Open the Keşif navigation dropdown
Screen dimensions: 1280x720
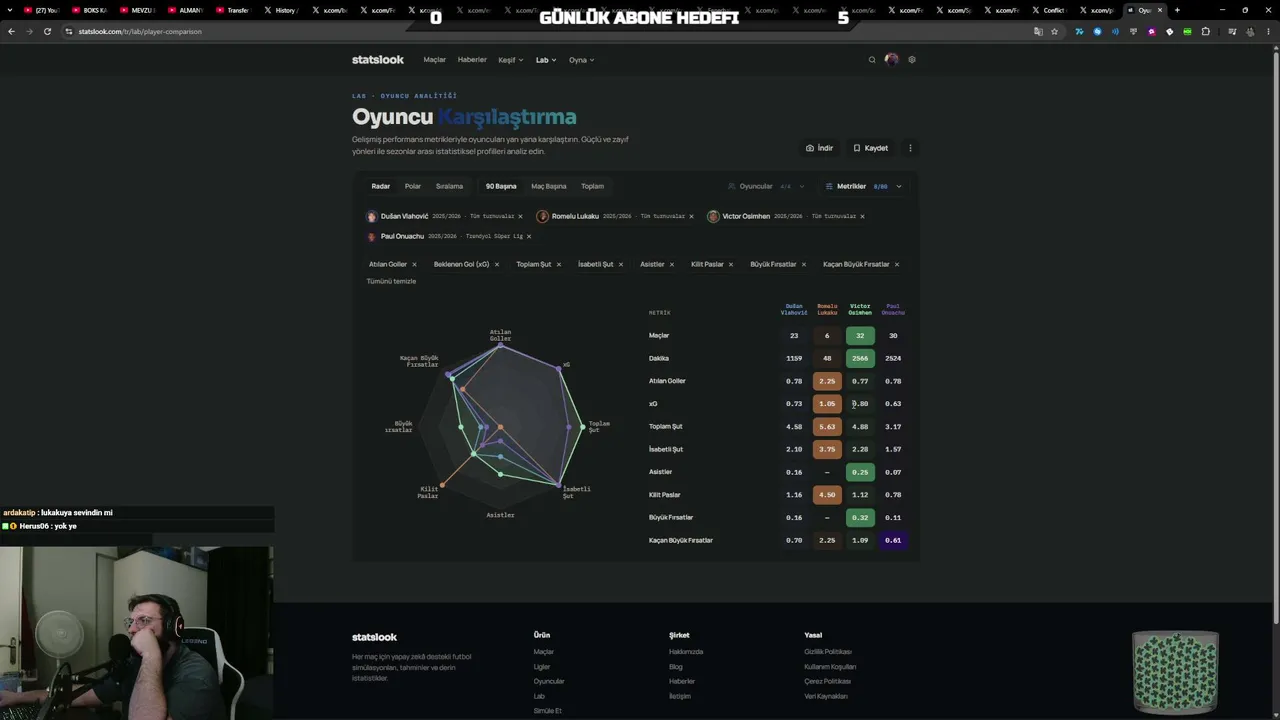coord(510,60)
